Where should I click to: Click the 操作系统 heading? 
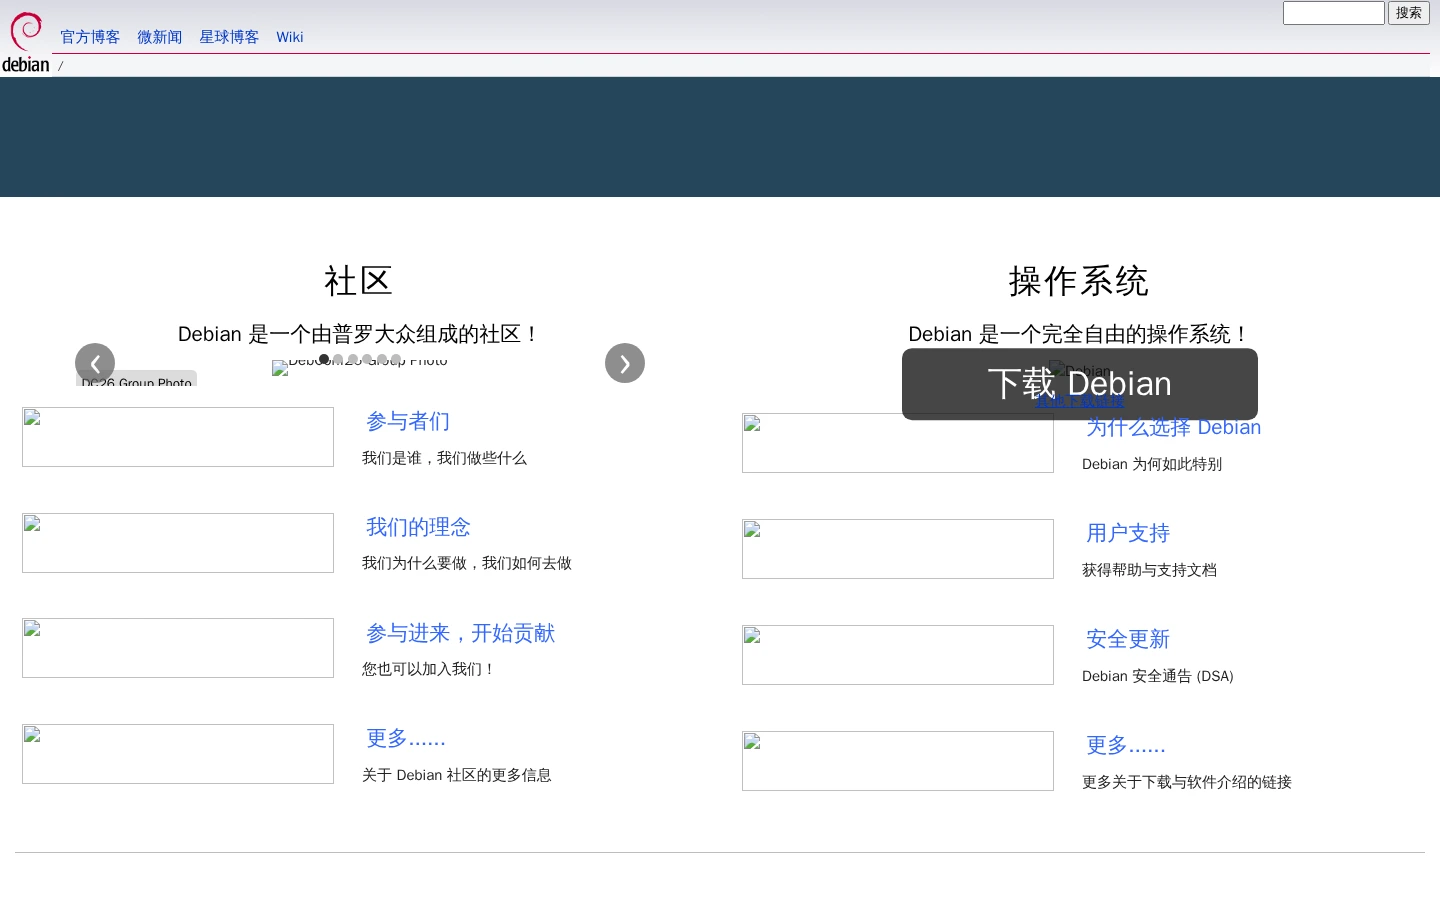(x=1079, y=281)
